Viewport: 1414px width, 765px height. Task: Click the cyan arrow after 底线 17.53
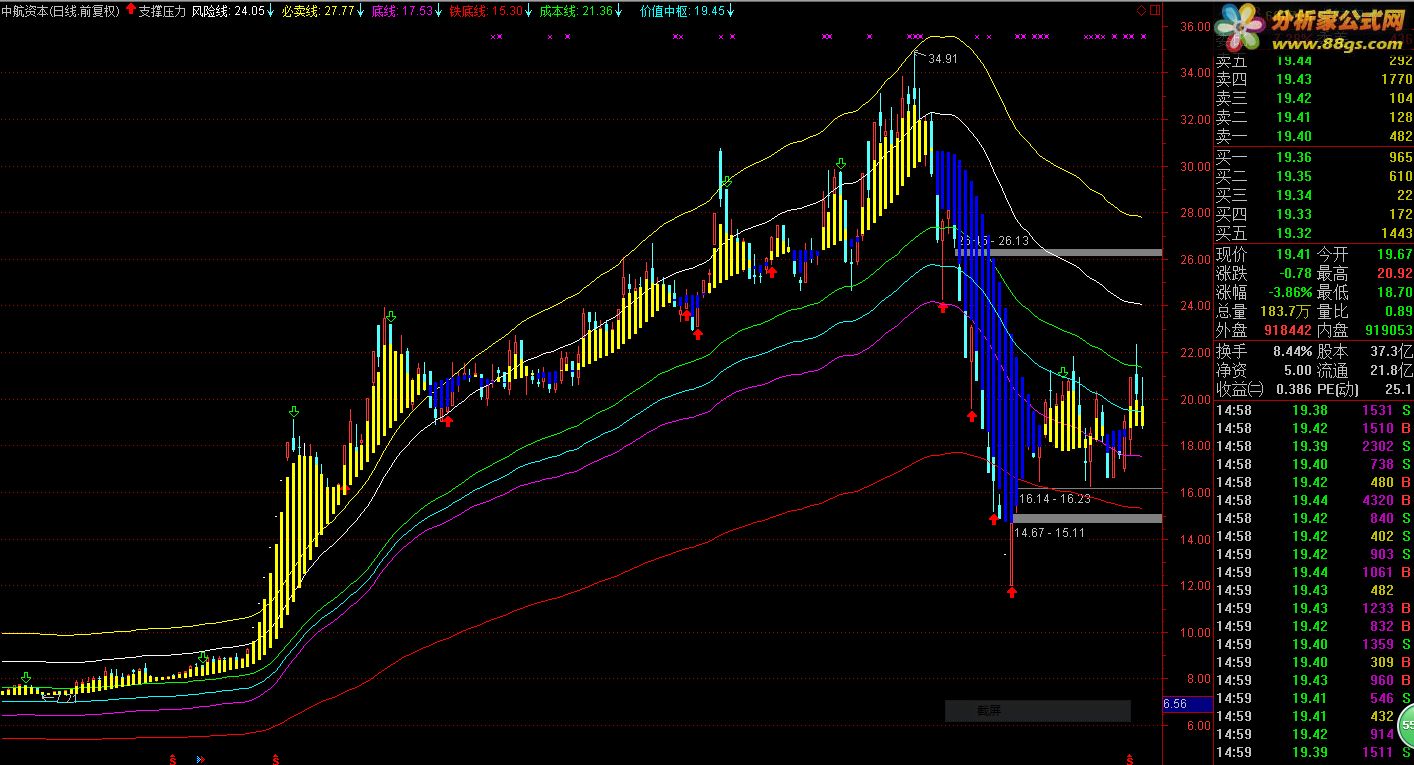click(440, 11)
